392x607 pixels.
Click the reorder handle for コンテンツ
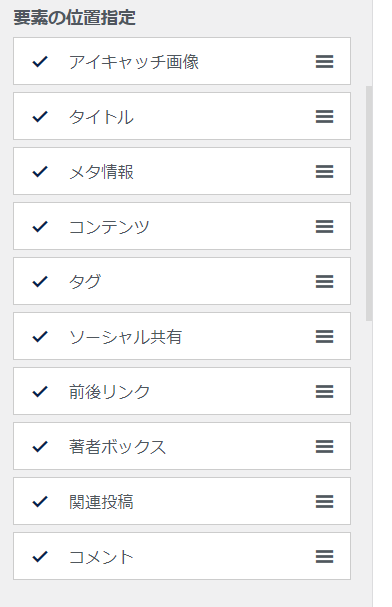324,226
